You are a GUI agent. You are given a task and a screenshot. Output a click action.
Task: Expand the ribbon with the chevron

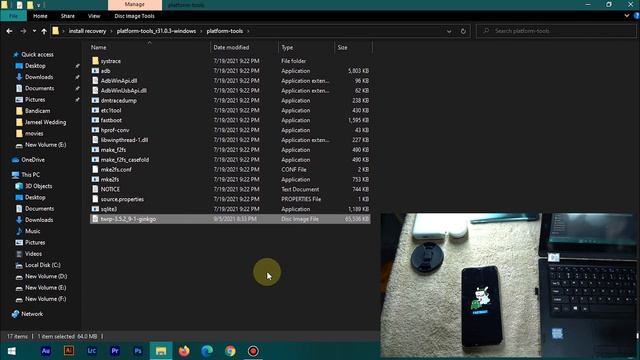[627, 16]
